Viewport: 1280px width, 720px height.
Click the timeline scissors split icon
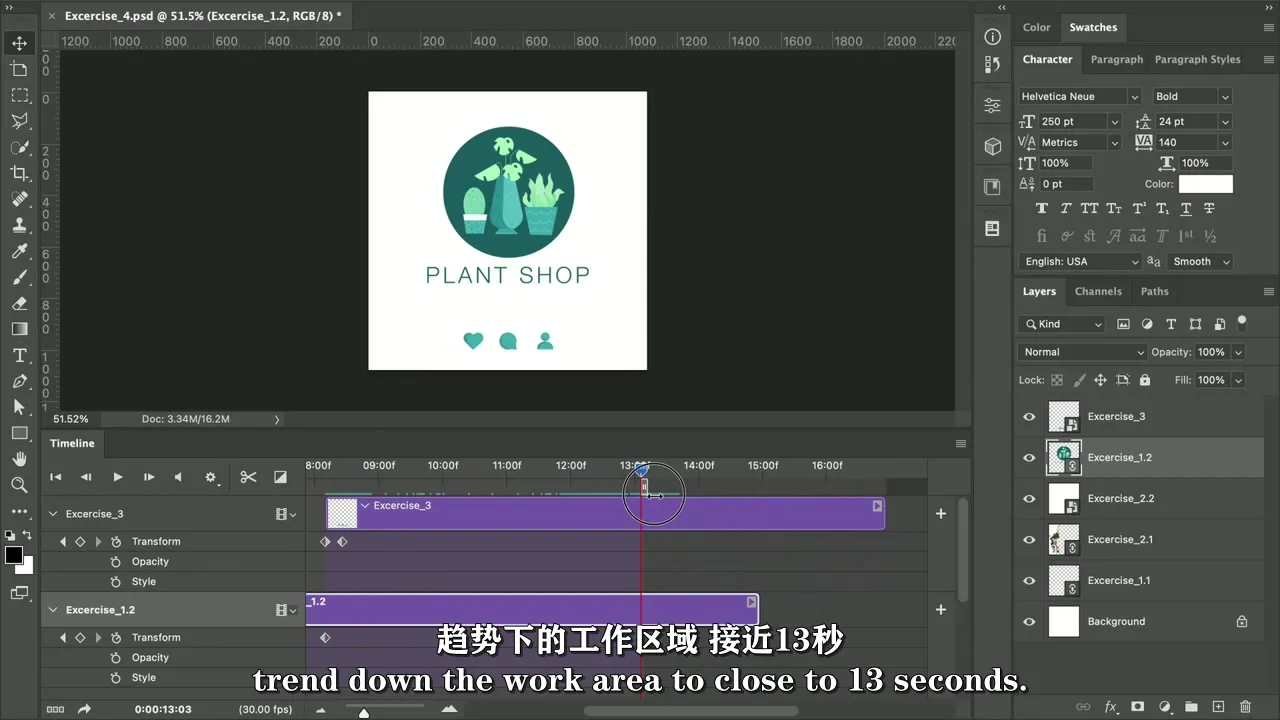click(248, 478)
